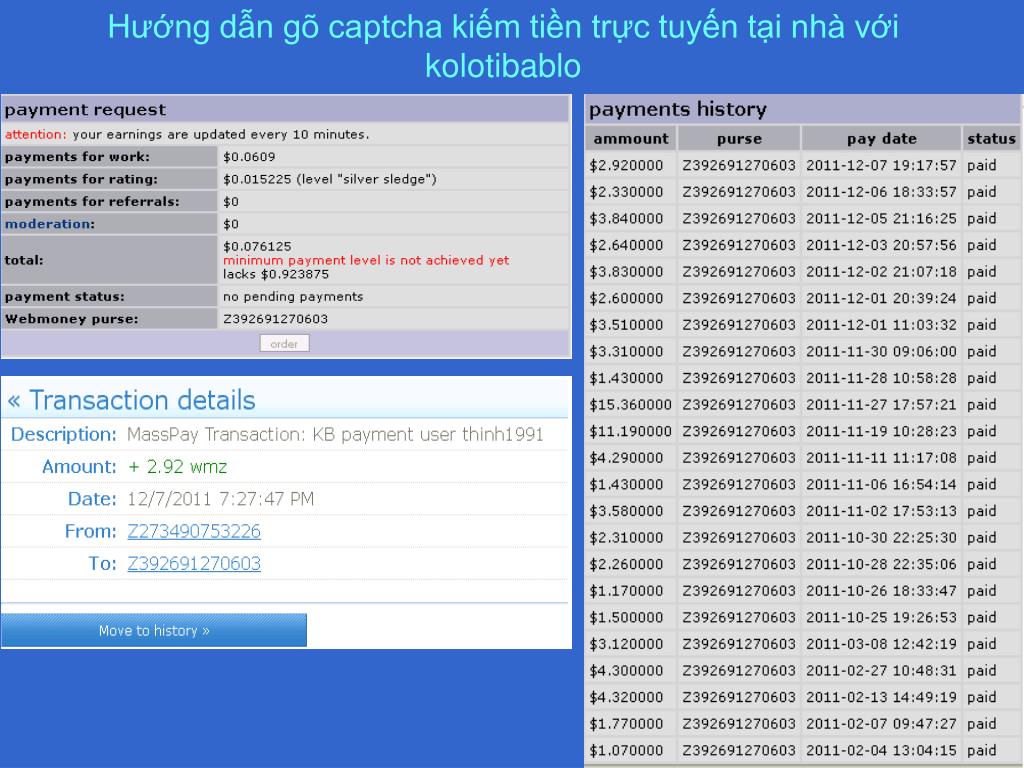Click the order button

coord(284,344)
